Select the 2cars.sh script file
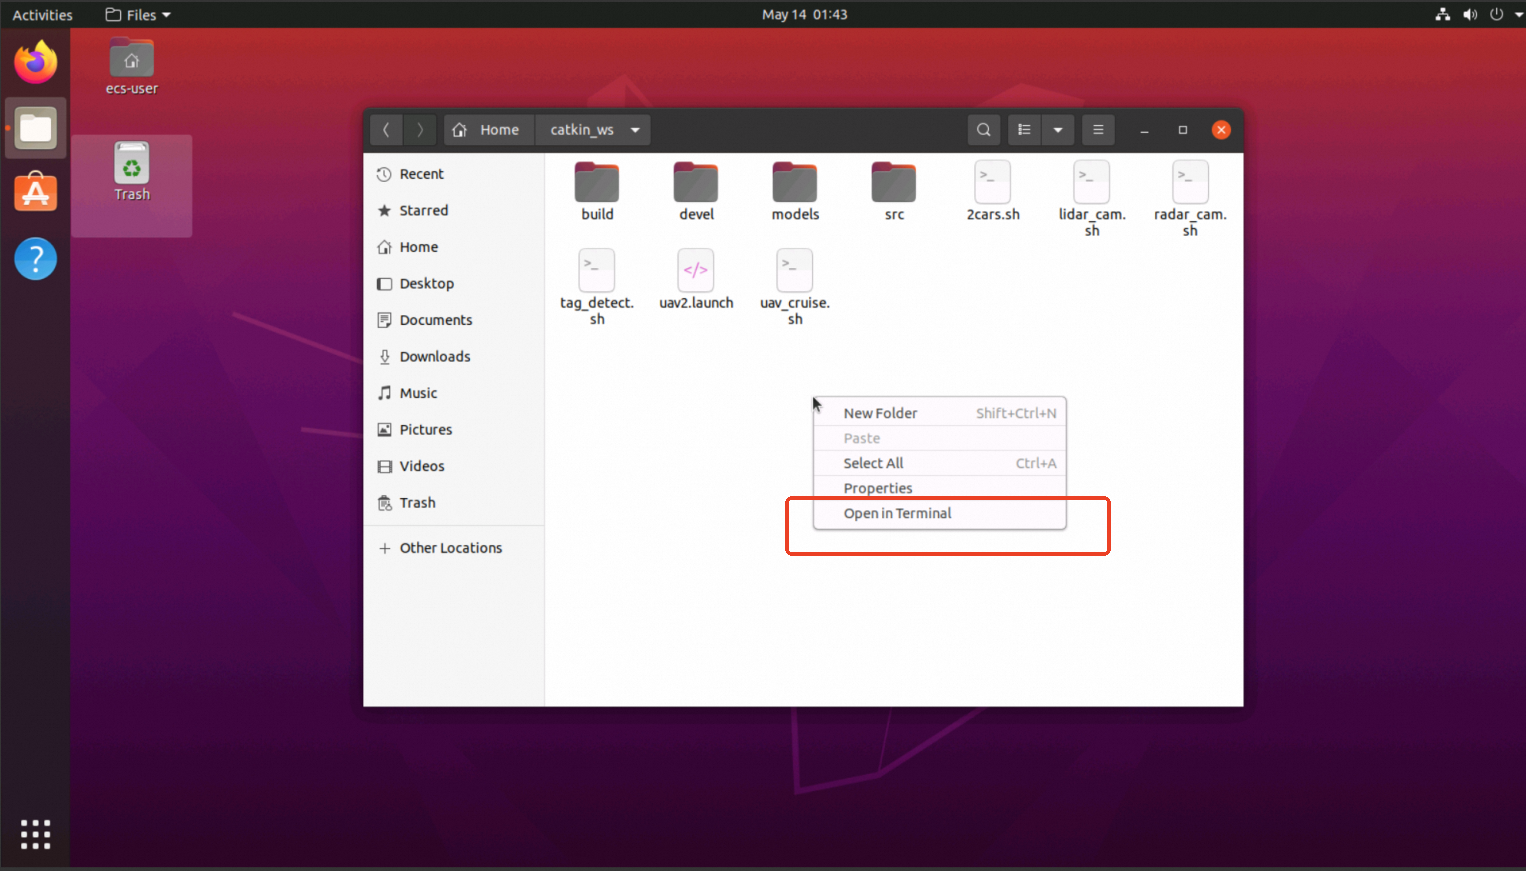The height and width of the screenshot is (871, 1526). 993,191
